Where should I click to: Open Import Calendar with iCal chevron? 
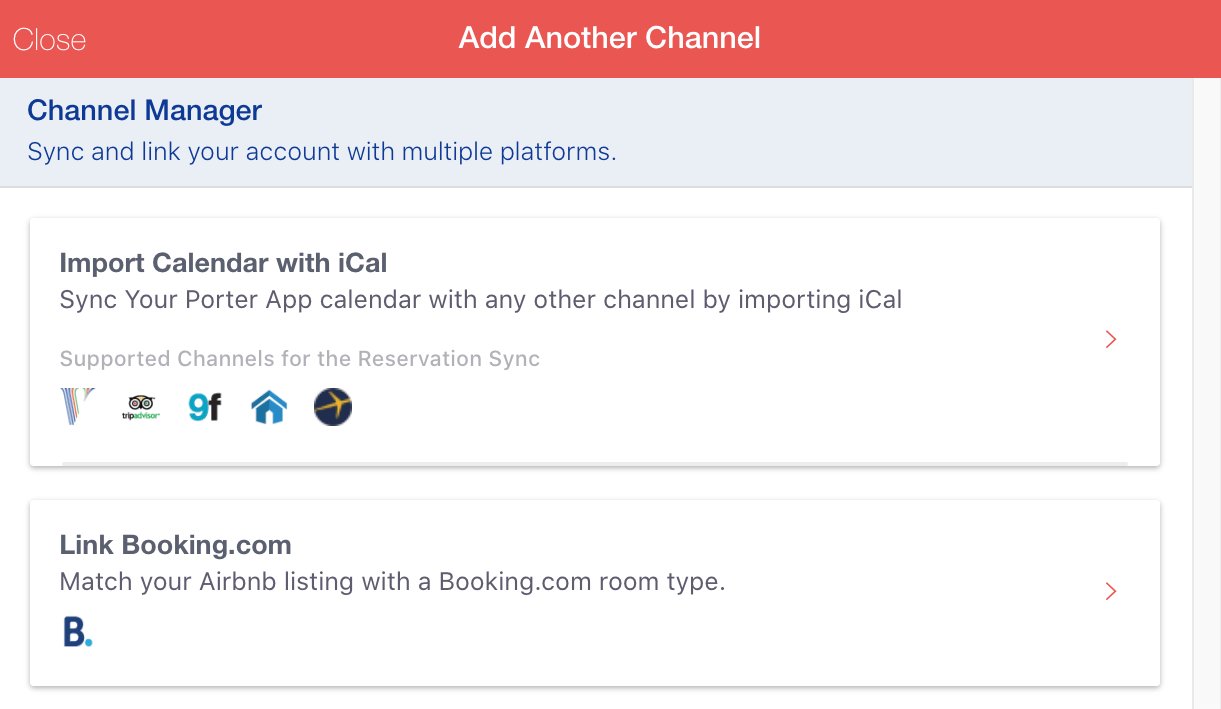(x=1111, y=340)
